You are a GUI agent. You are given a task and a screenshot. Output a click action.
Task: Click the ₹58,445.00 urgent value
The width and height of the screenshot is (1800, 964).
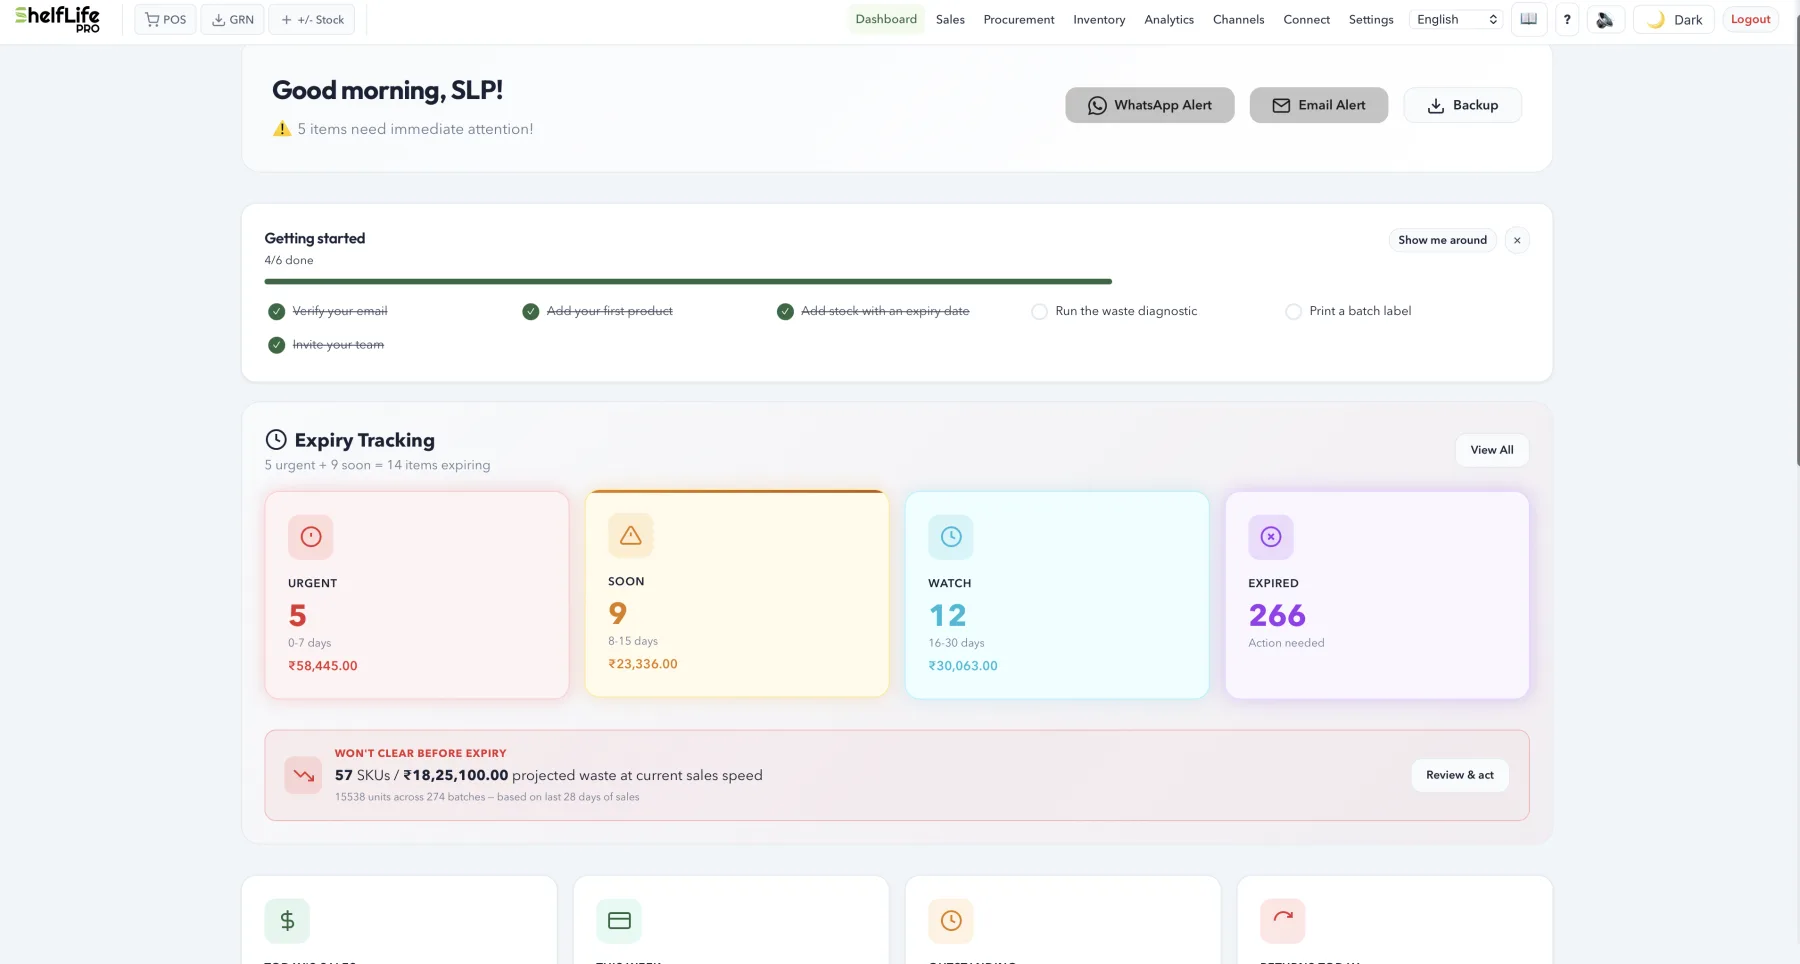click(x=323, y=666)
